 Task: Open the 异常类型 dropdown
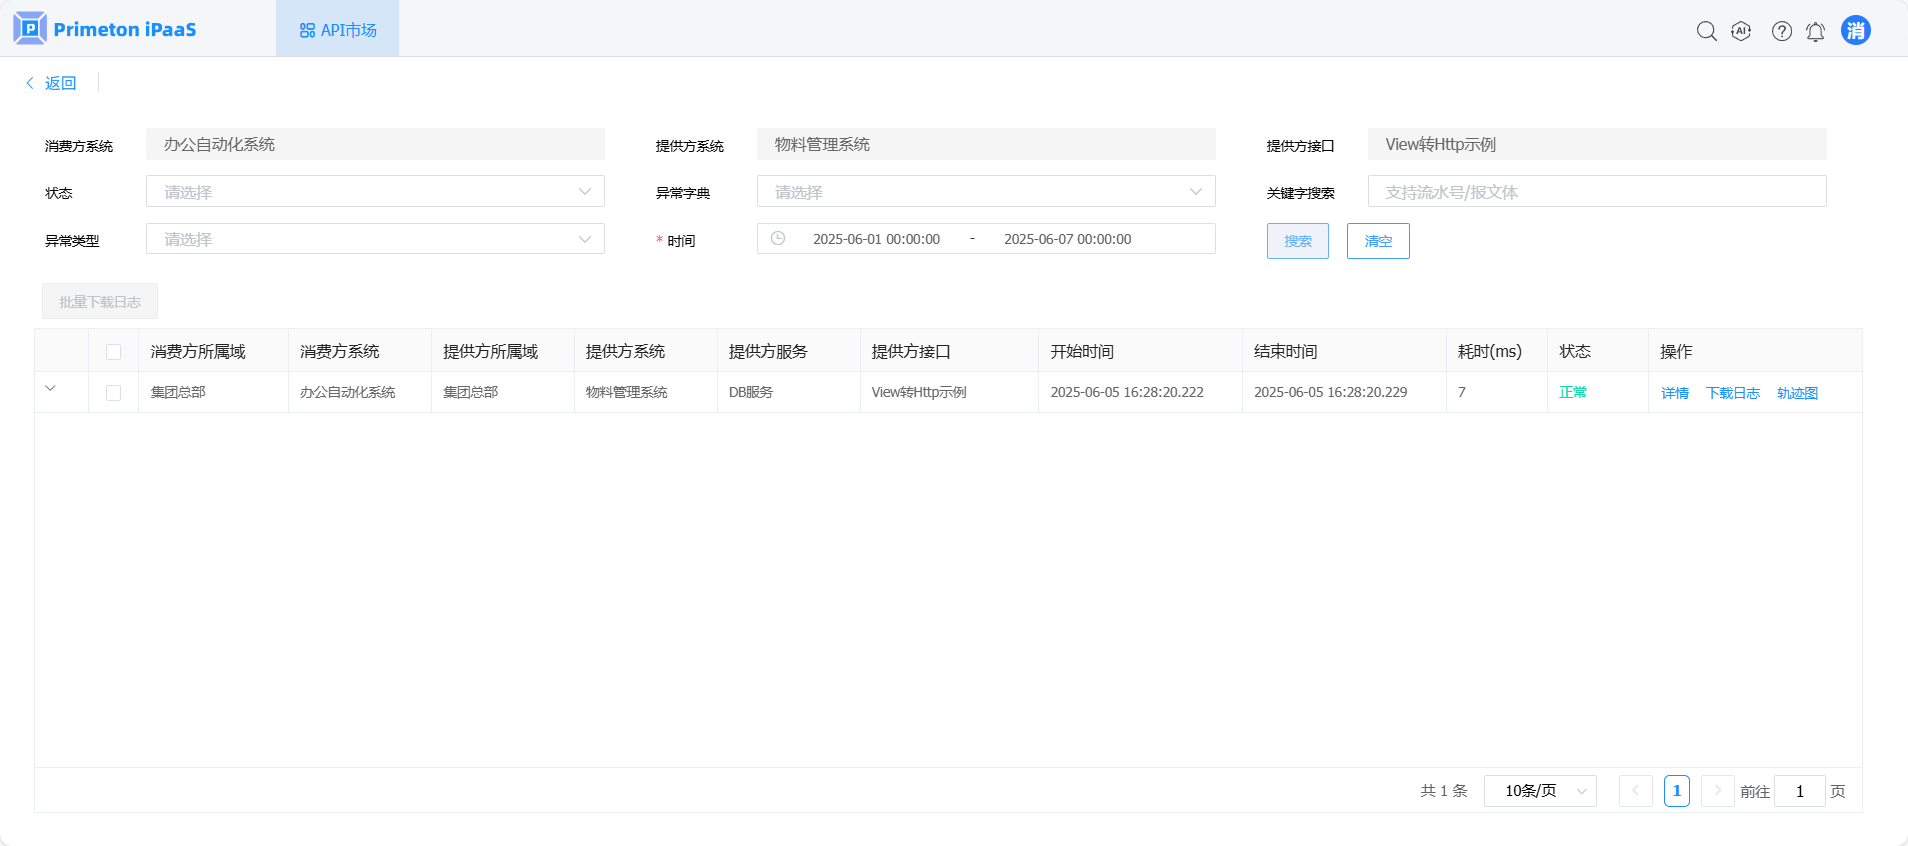375,239
